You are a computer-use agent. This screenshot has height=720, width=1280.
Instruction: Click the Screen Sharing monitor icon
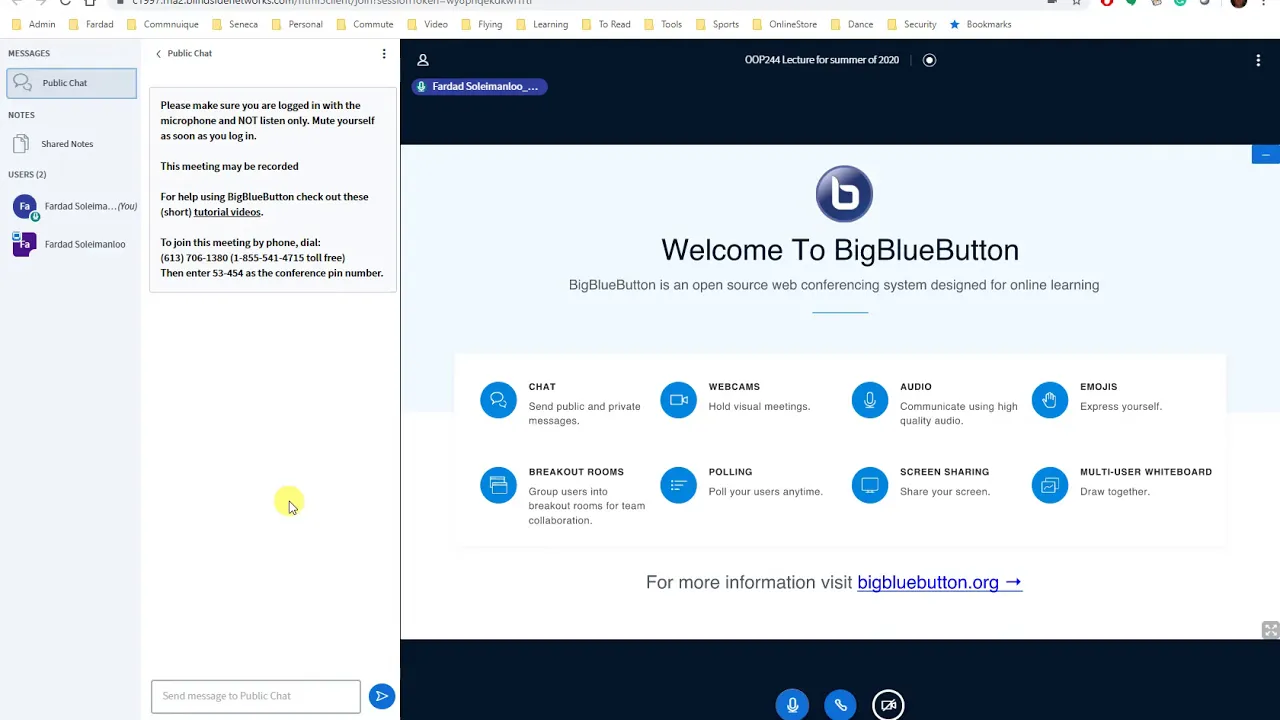point(870,485)
